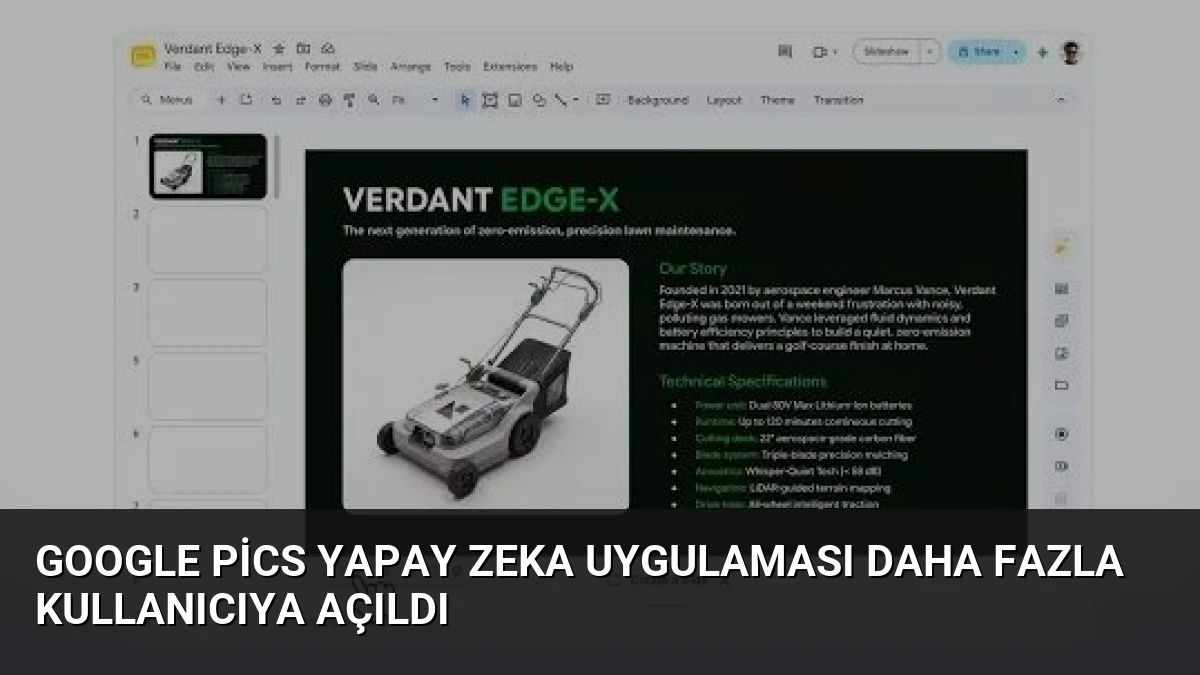The width and height of the screenshot is (1200, 675).
Task: Open the Slide menu
Action: (x=365, y=67)
